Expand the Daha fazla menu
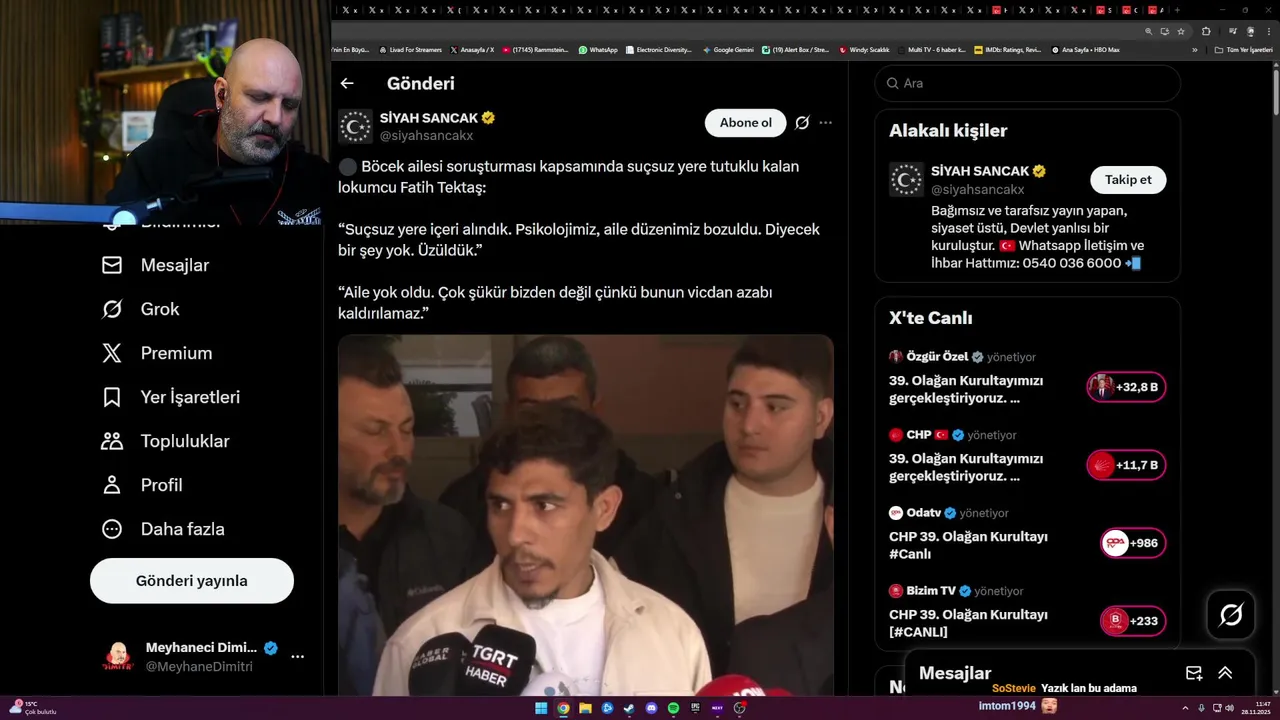Viewport: 1280px width, 720px height. coord(163,529)
